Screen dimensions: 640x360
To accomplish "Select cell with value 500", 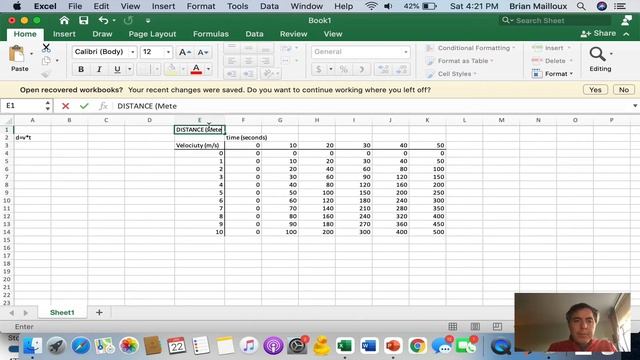I will pyautogui.click(x=427, y=232).
